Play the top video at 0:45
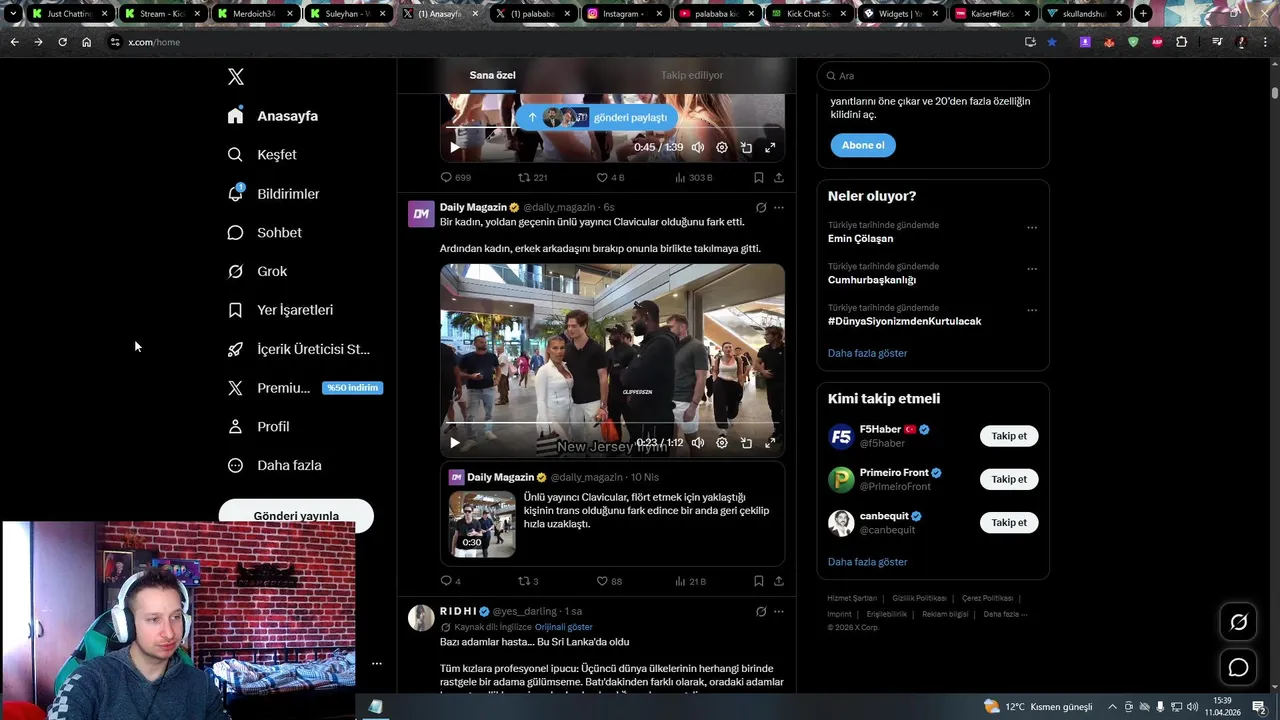The width and height of the screenshot is (1280, 720). [x=455, y=147]
